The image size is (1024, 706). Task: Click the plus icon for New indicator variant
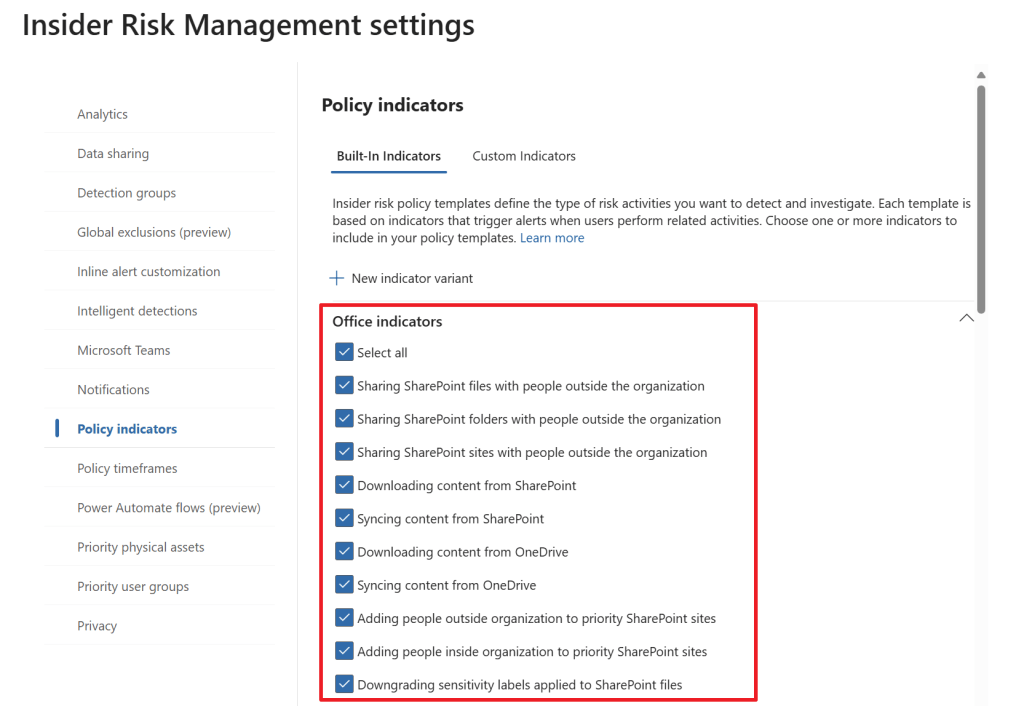337,278
